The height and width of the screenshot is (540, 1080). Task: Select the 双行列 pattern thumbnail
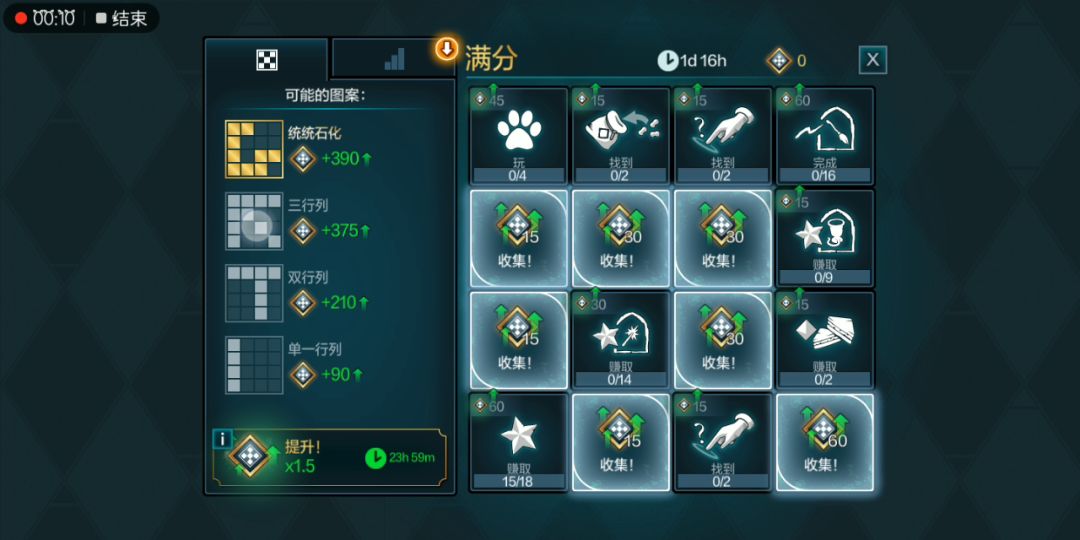tap(254, 293)
